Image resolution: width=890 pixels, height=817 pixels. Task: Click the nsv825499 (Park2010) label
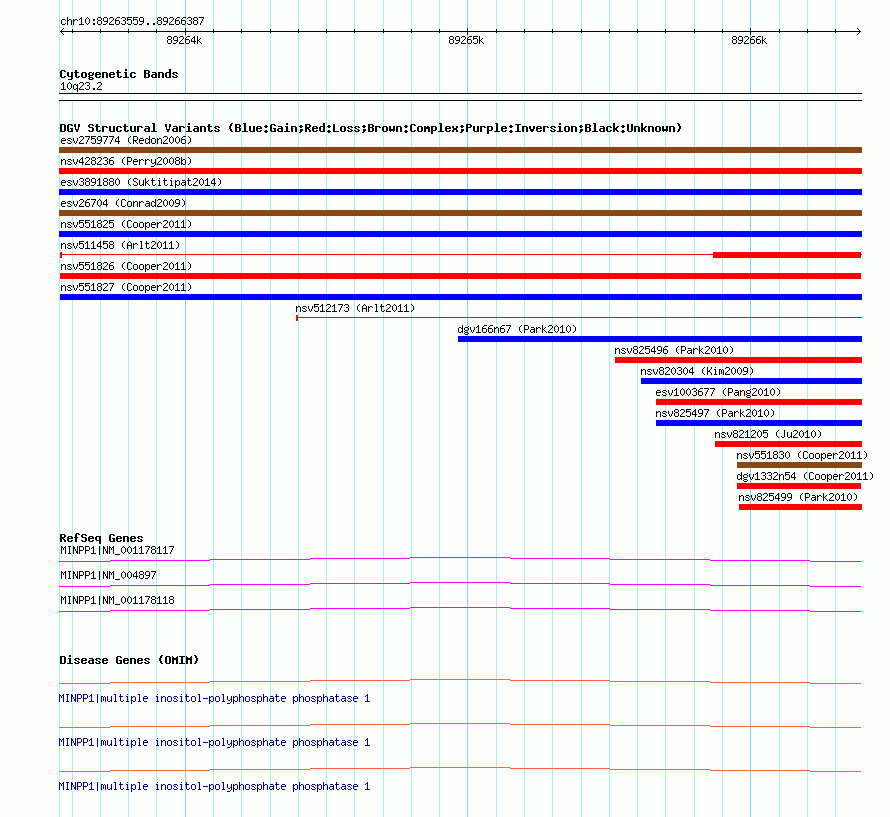tap(798, 497)
